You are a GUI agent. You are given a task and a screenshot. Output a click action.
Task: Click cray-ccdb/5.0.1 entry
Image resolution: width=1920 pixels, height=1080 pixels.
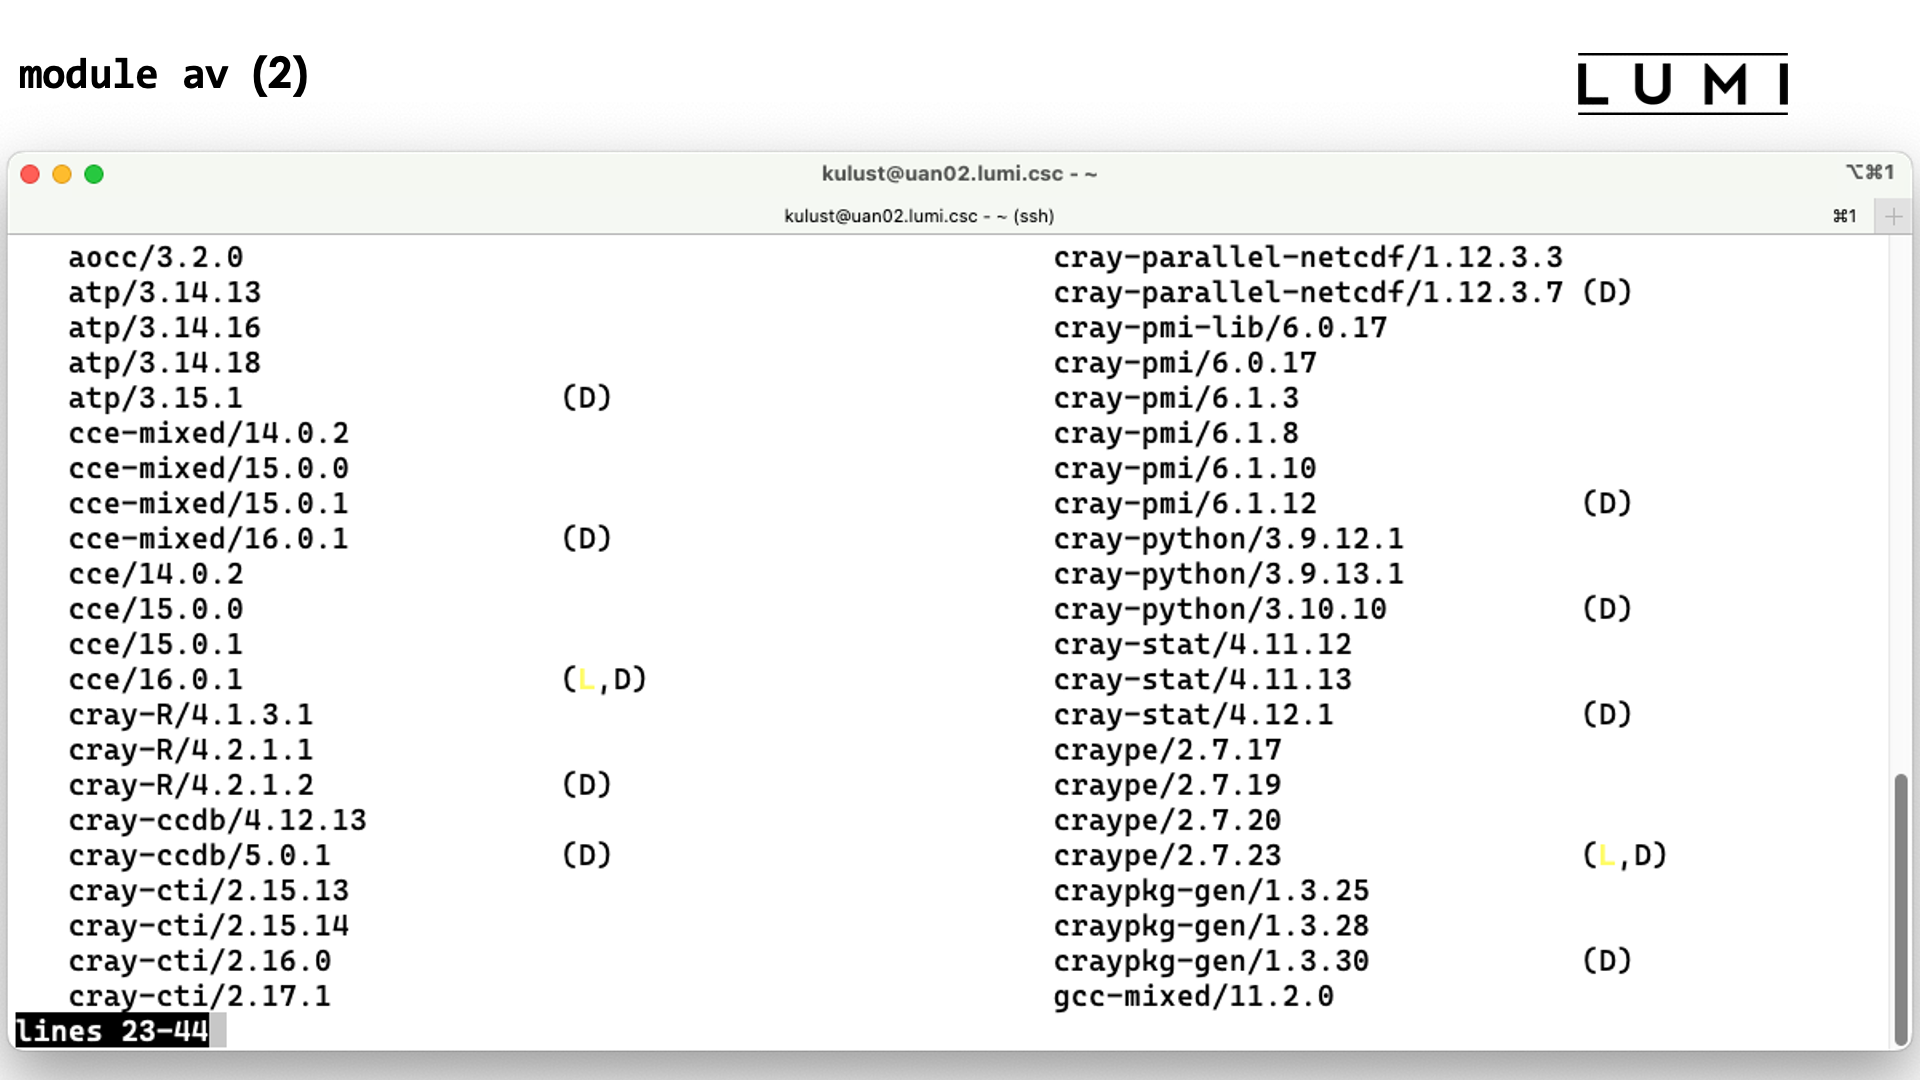tap(200, 856)
